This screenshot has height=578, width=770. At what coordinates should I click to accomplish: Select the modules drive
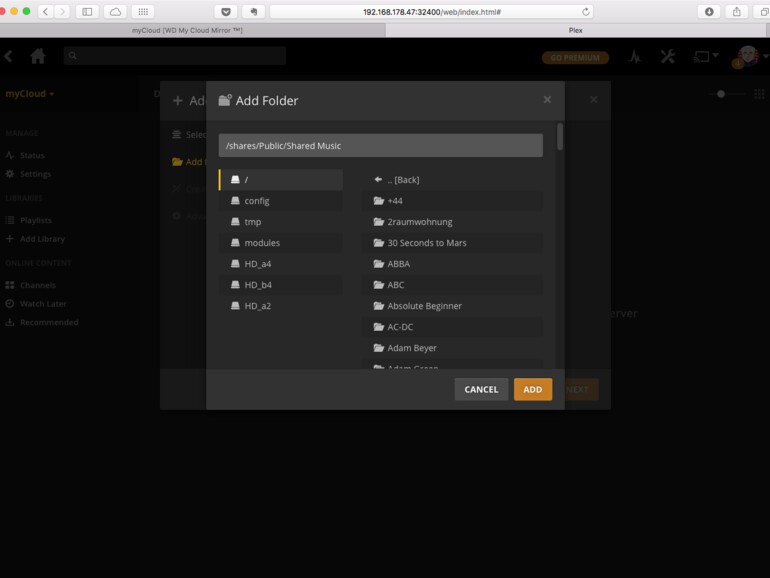pos(281,243)
